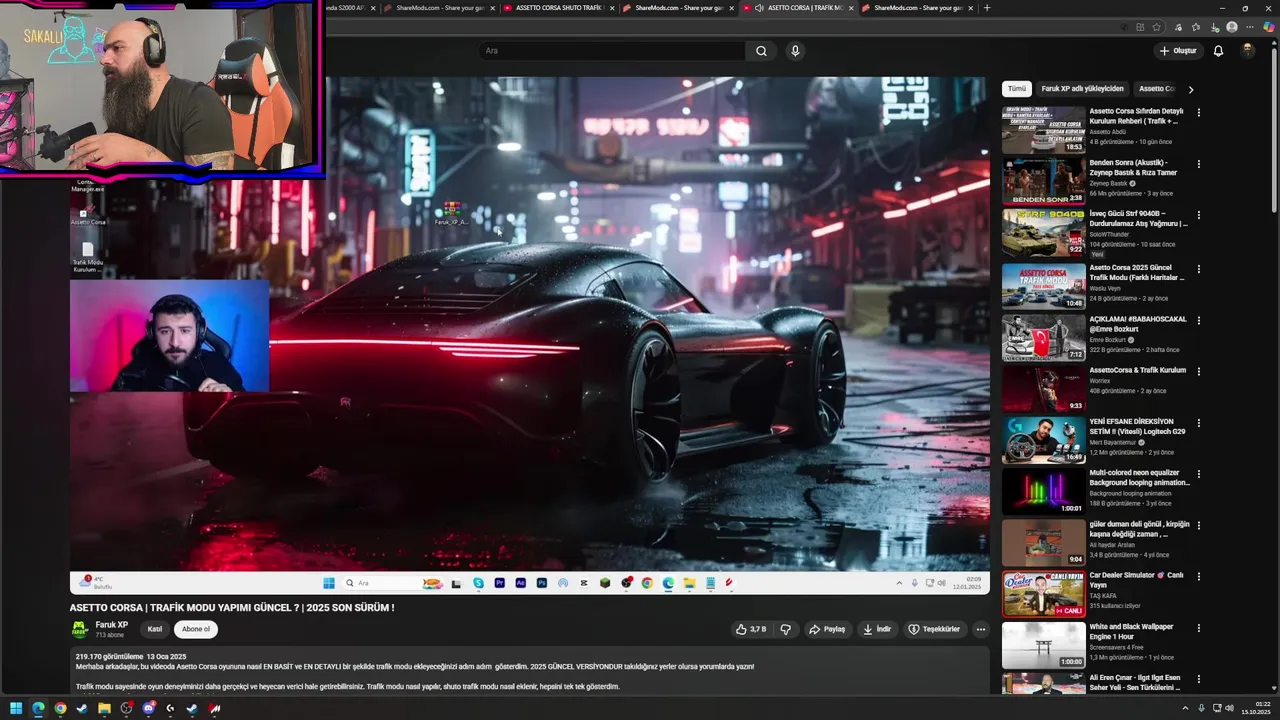Image resolution: width=1280 pixels, height=720 pixels.
Task: Mute audio on playing ASSETTO CORSA tab
Action: [759, 8]
